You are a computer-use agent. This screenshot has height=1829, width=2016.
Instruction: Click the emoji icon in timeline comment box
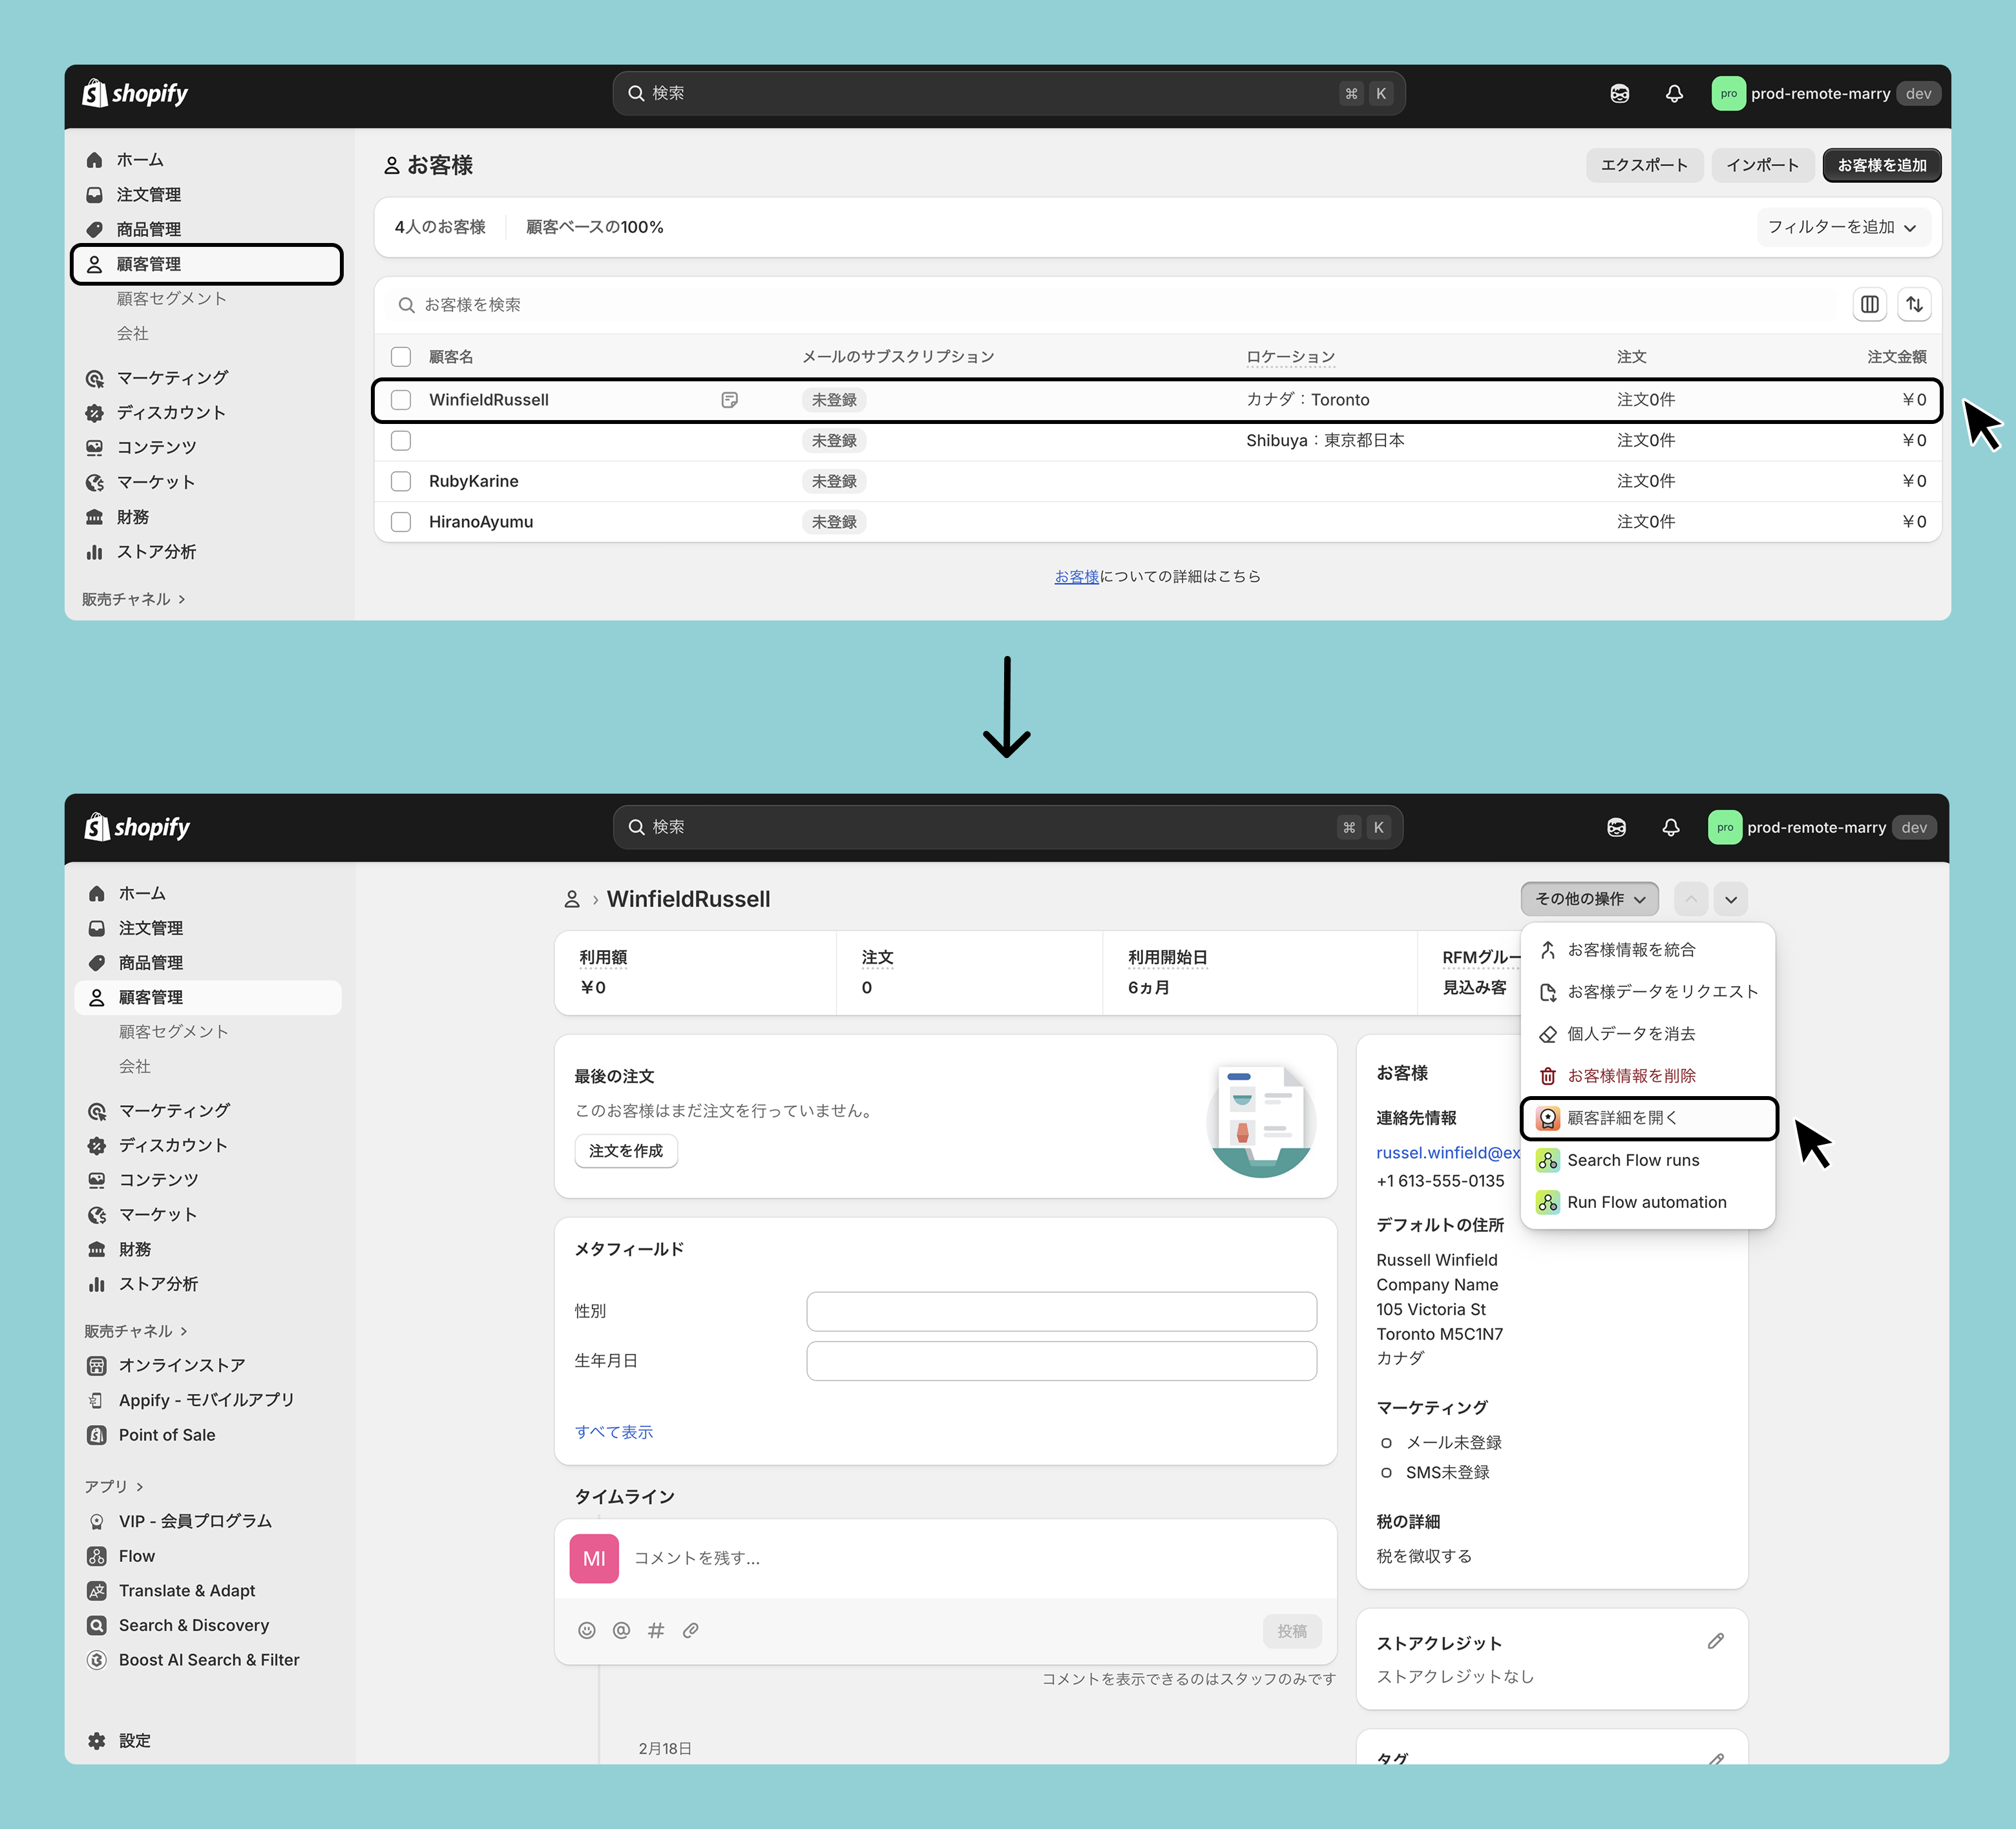tap(587, 1630)
